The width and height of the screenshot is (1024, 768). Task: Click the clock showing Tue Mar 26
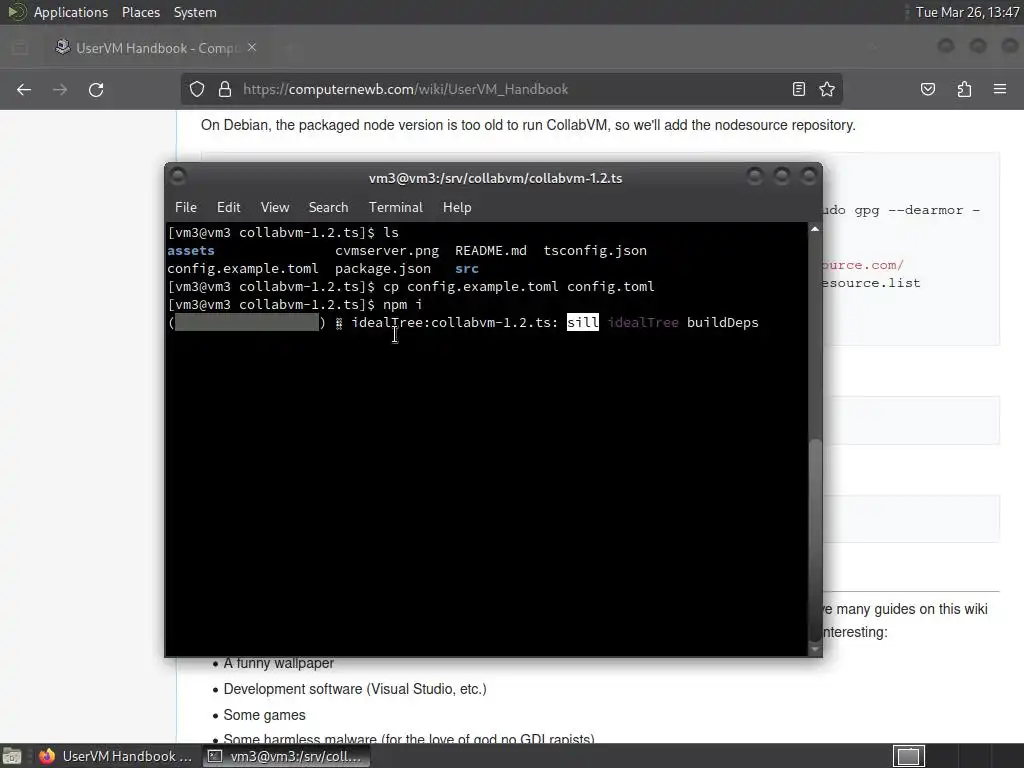967,12
